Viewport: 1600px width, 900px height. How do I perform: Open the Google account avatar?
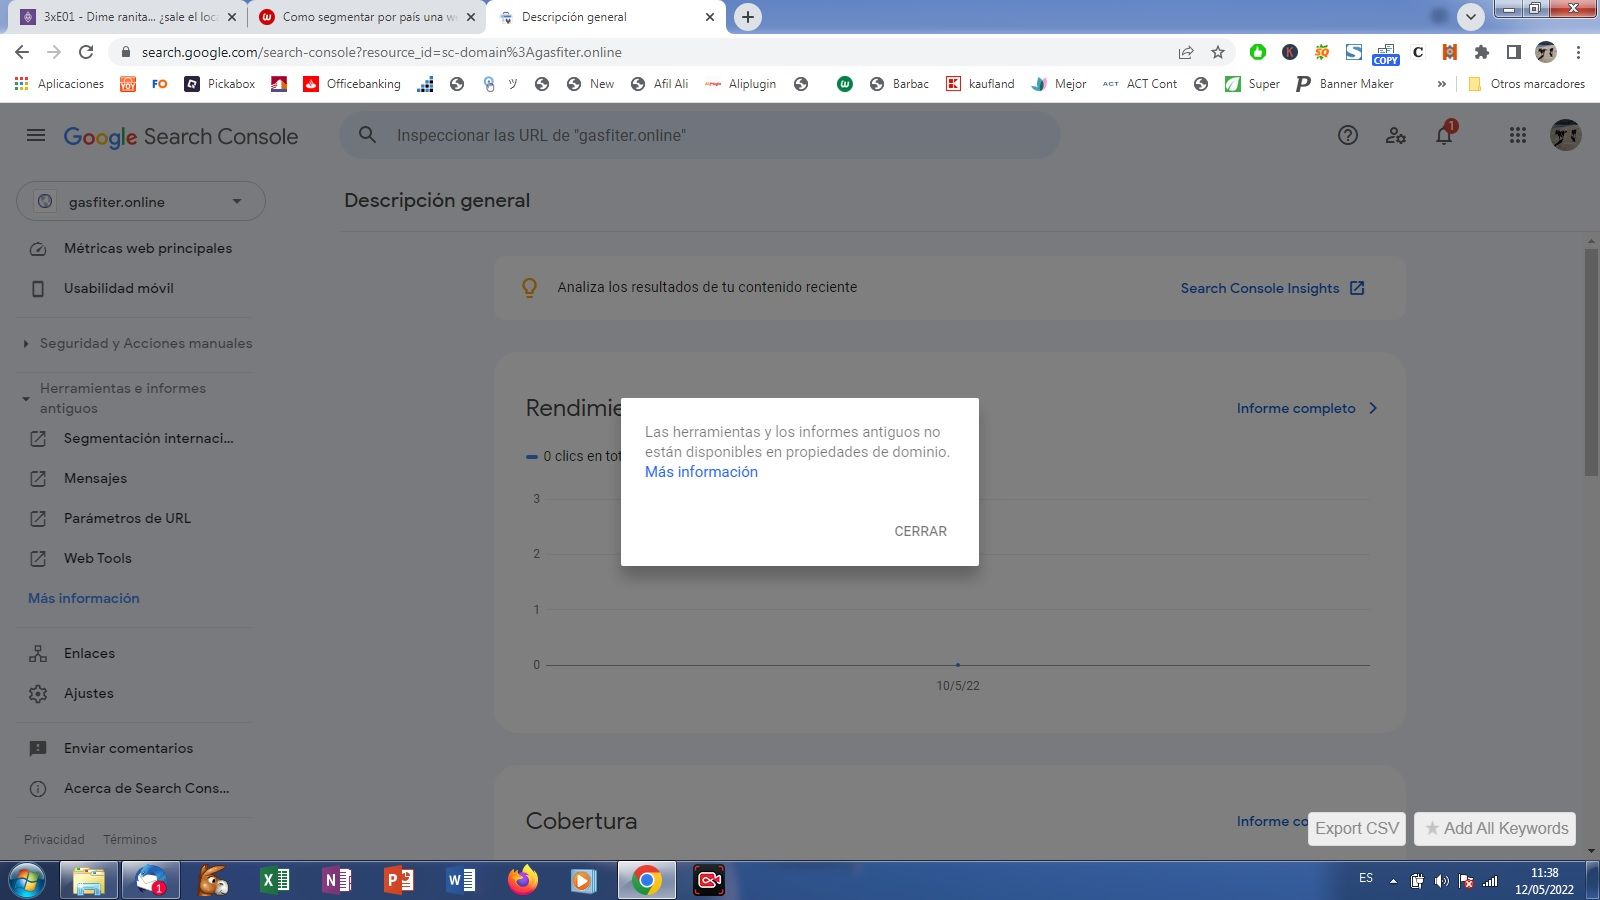click(x=1566, y=135)
